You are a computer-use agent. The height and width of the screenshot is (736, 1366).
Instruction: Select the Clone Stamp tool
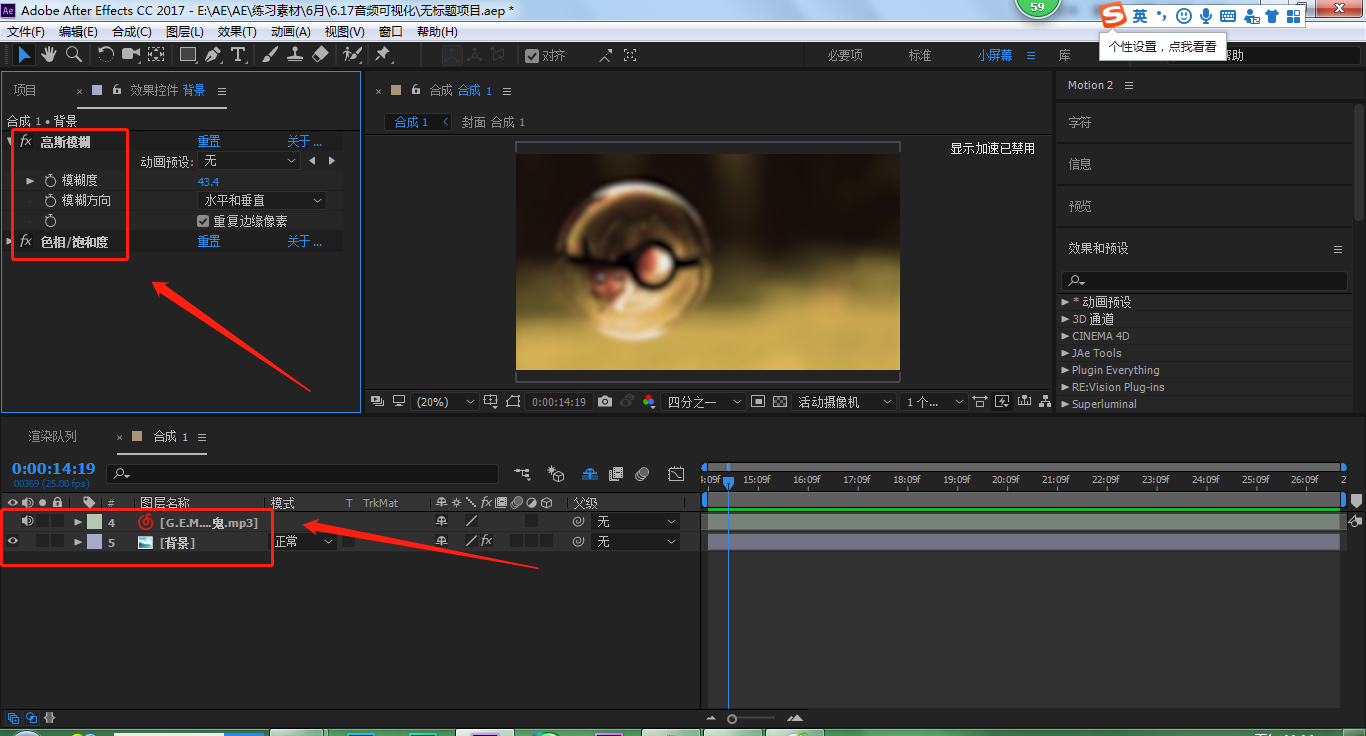click(295, 55)
